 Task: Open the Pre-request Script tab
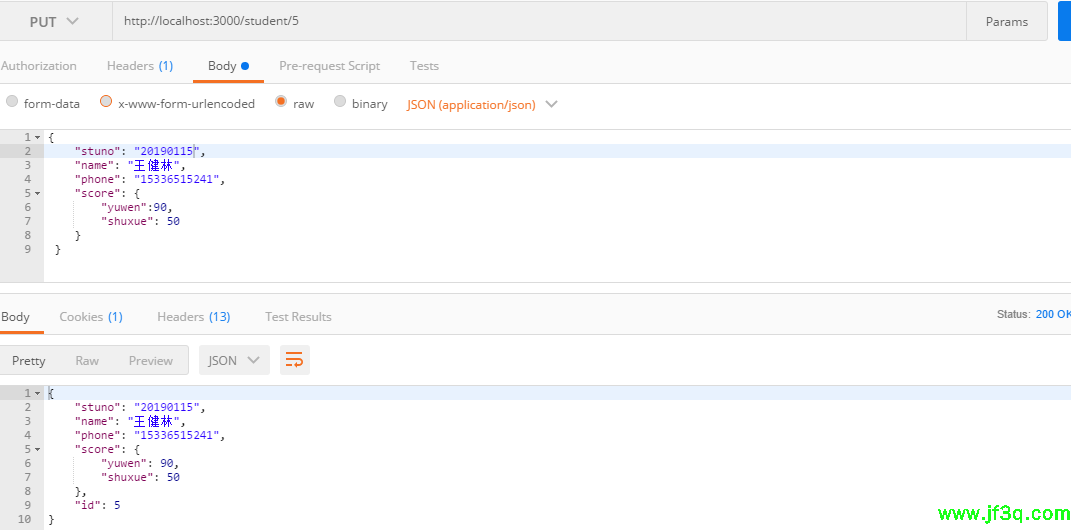point(329,66)
